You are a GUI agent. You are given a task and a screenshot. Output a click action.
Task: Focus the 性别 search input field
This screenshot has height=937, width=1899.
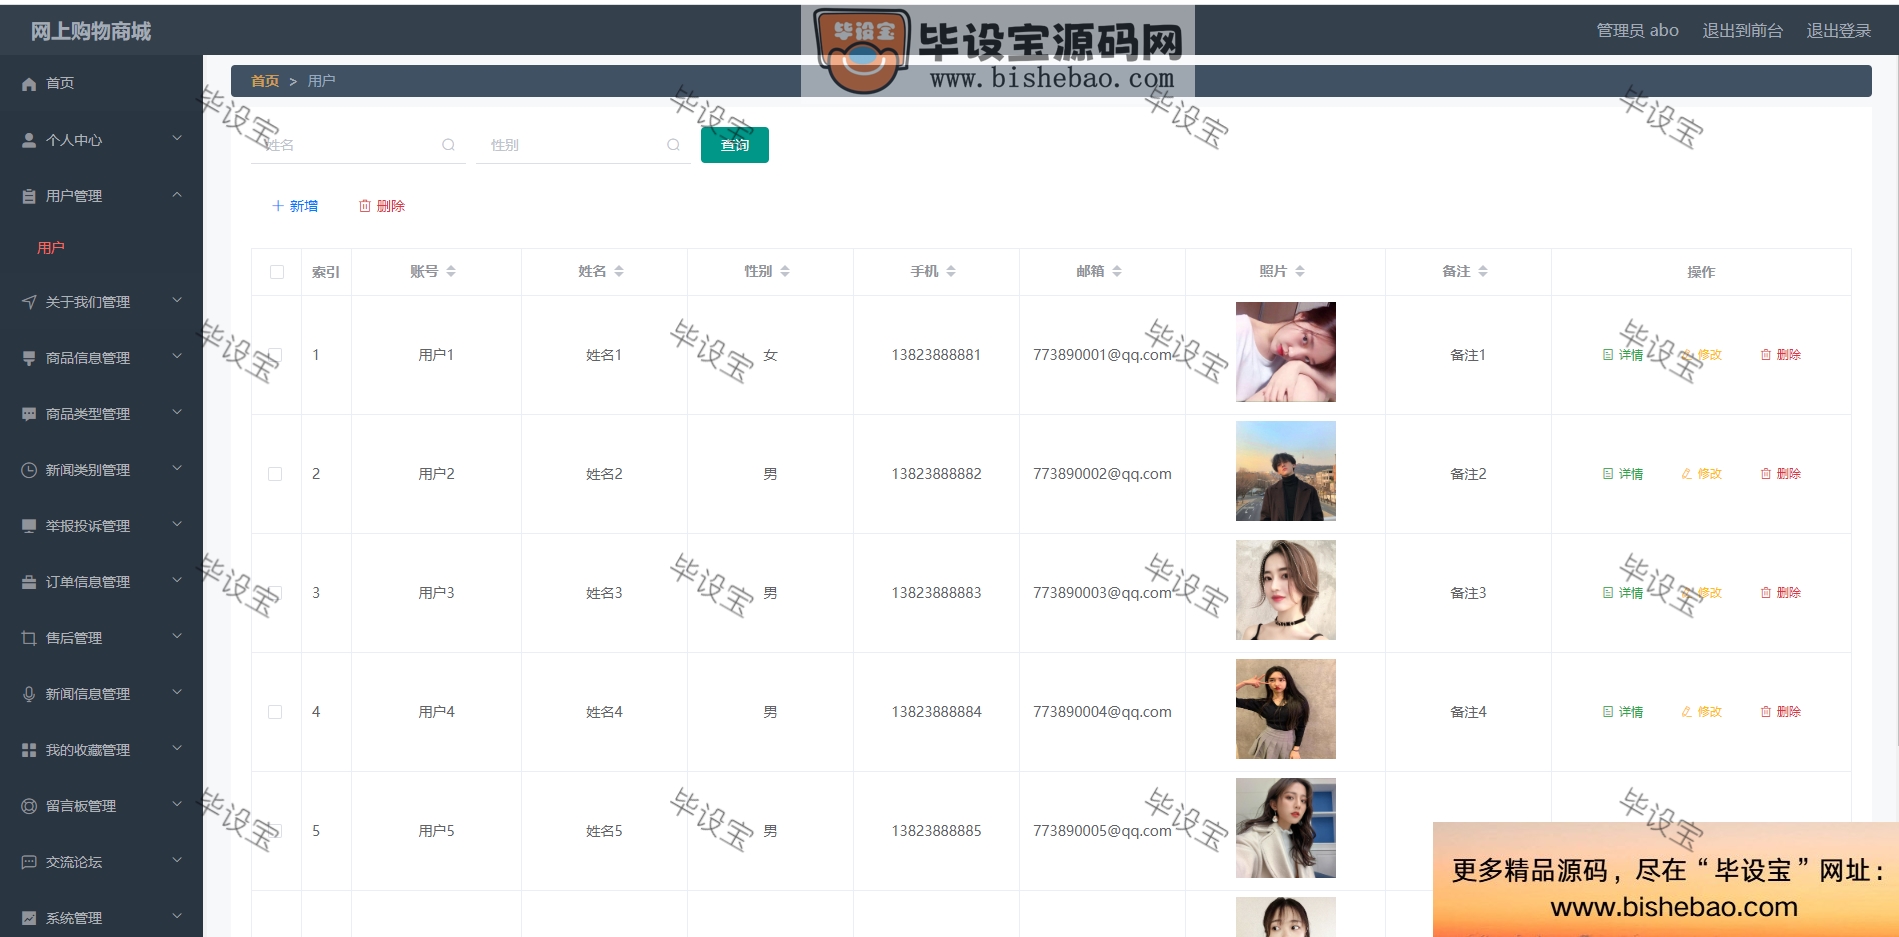pos(583,145)
